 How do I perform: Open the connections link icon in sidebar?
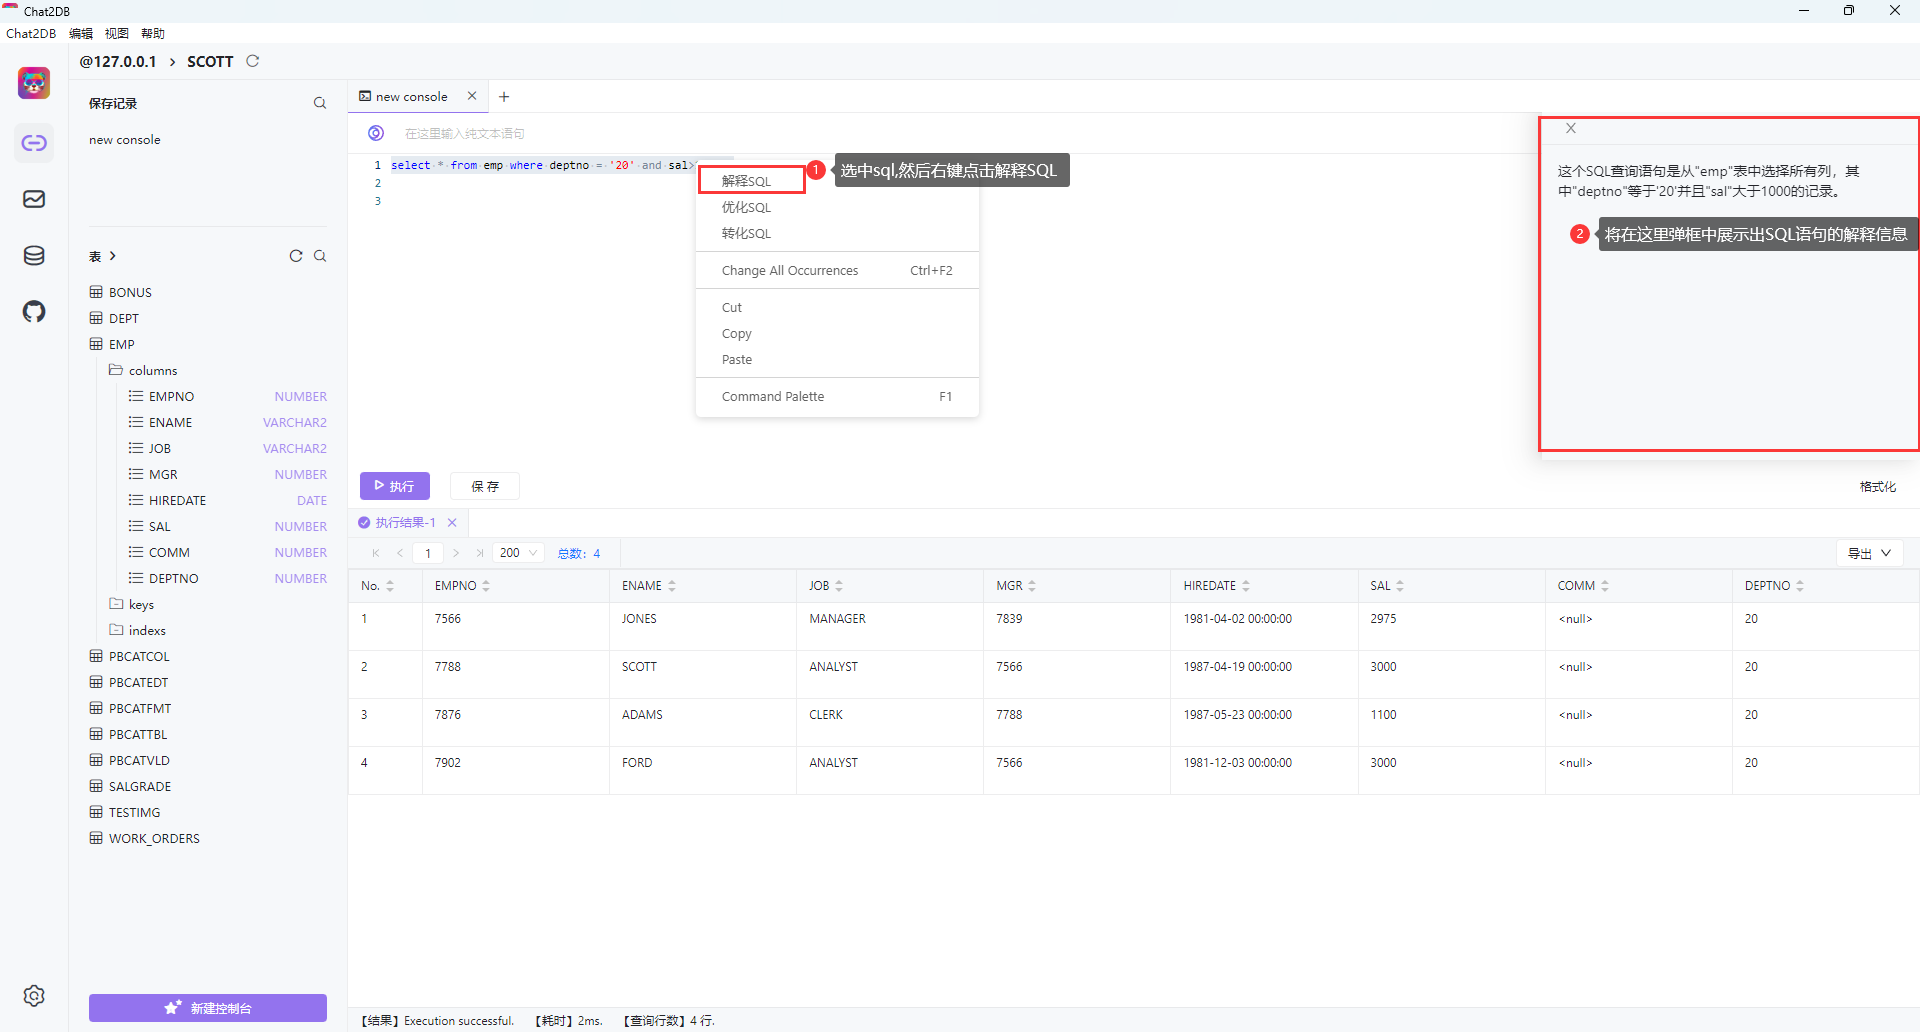[x=34, y=143]
